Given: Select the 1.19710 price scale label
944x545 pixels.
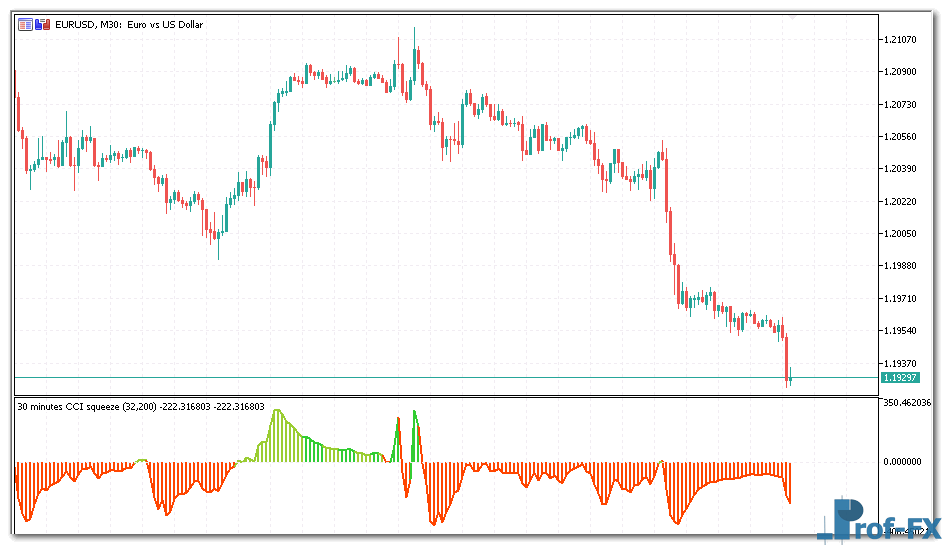Looking at the screenshot, I should click(x=900, y=299).
